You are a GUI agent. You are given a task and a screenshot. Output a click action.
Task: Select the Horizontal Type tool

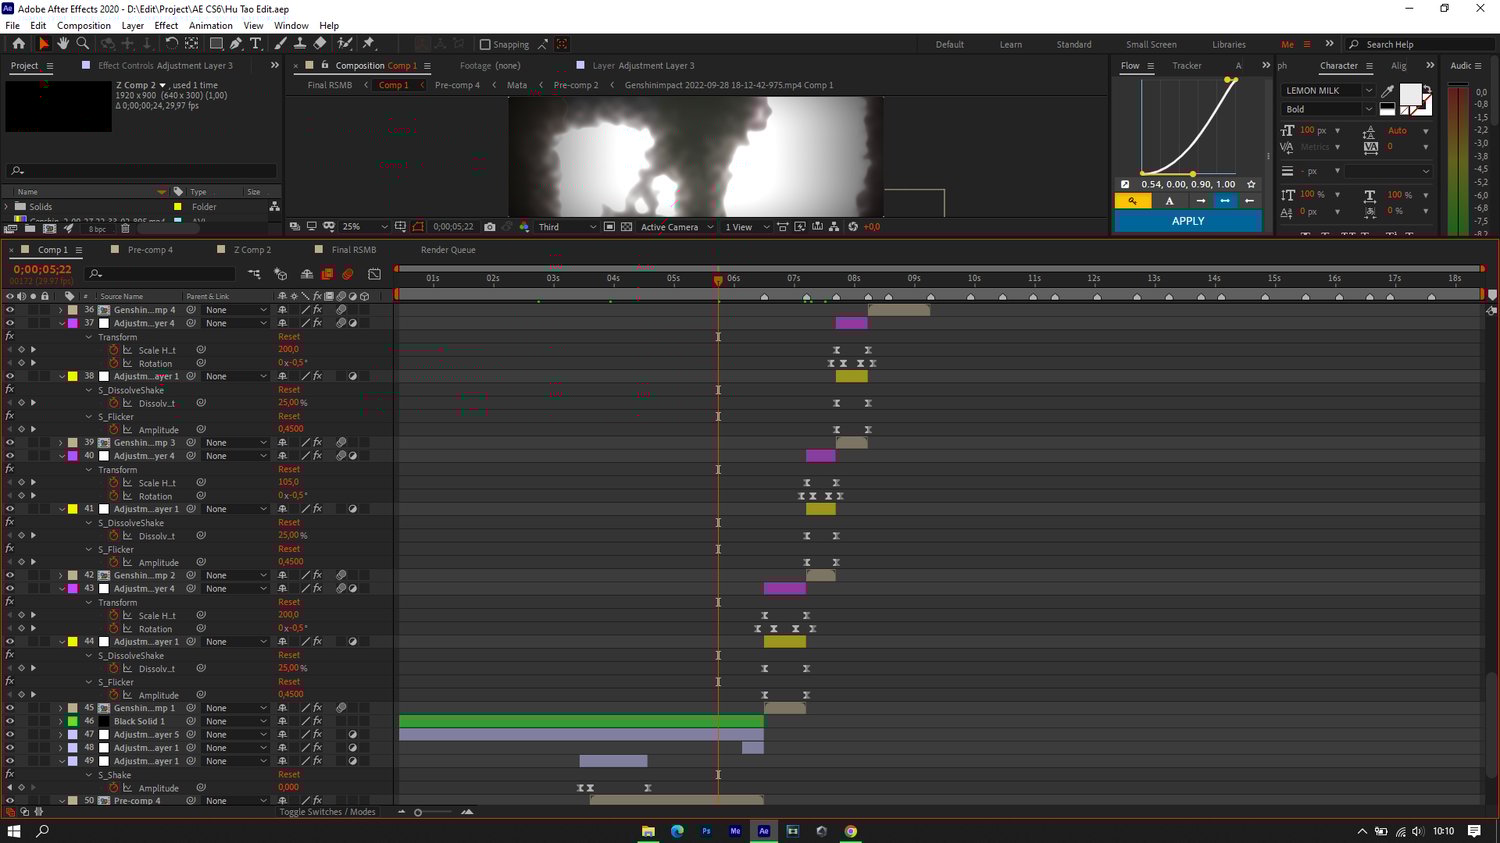[256, 44]
